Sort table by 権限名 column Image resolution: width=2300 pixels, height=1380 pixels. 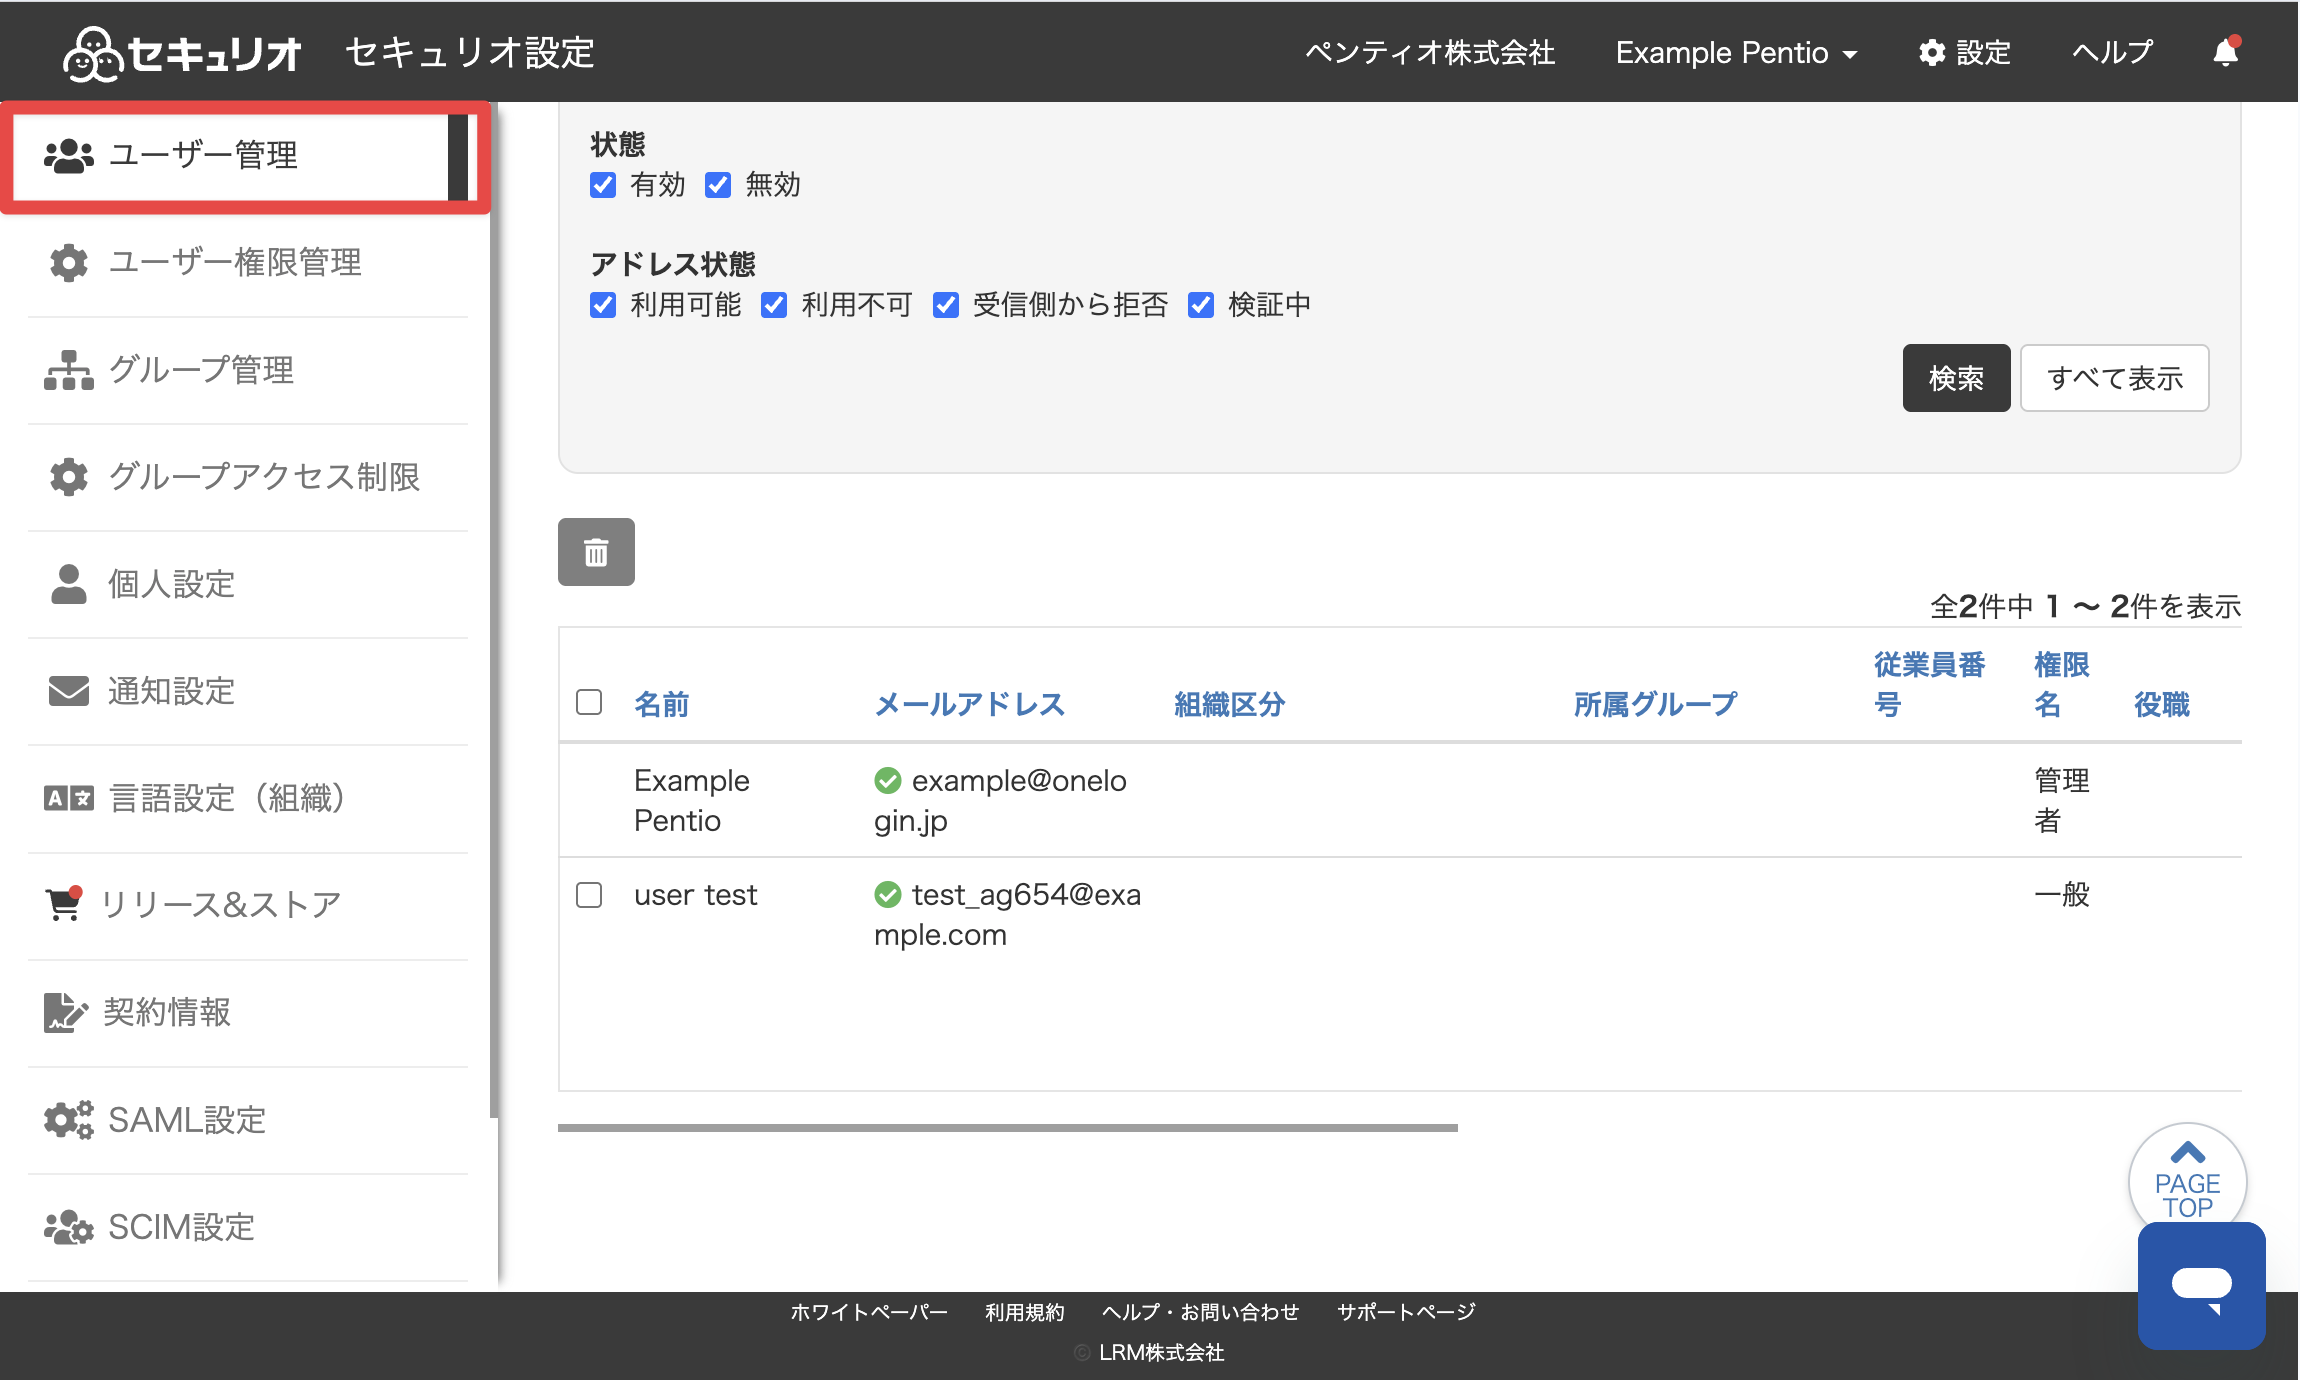point(2061,684)
